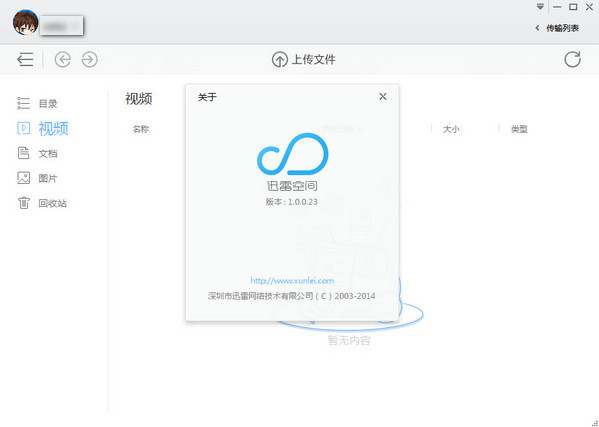Open the username dropdown beside the avatar
Screen dimensions: 599x427
tap(62, 26)
